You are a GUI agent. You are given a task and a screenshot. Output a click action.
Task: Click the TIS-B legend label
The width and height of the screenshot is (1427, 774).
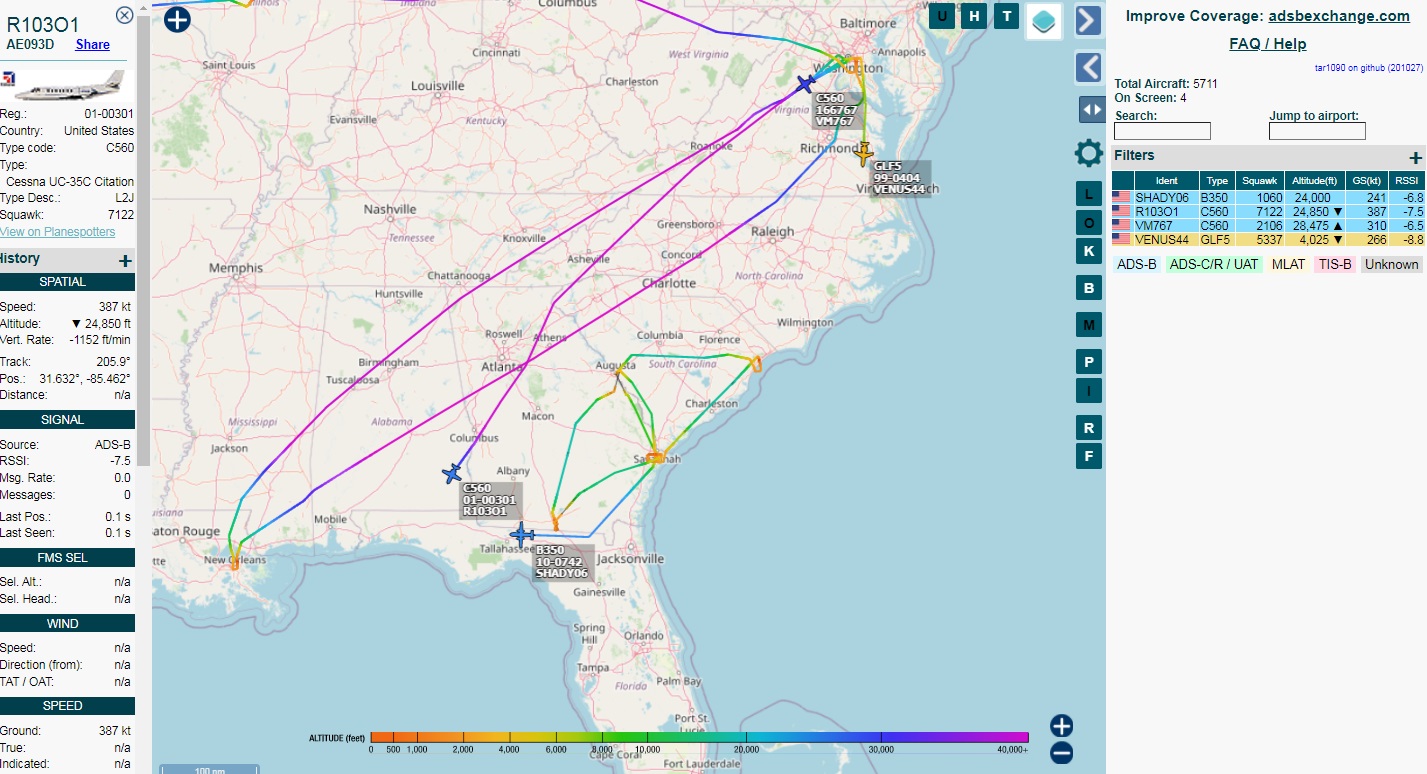(1335, 264)
